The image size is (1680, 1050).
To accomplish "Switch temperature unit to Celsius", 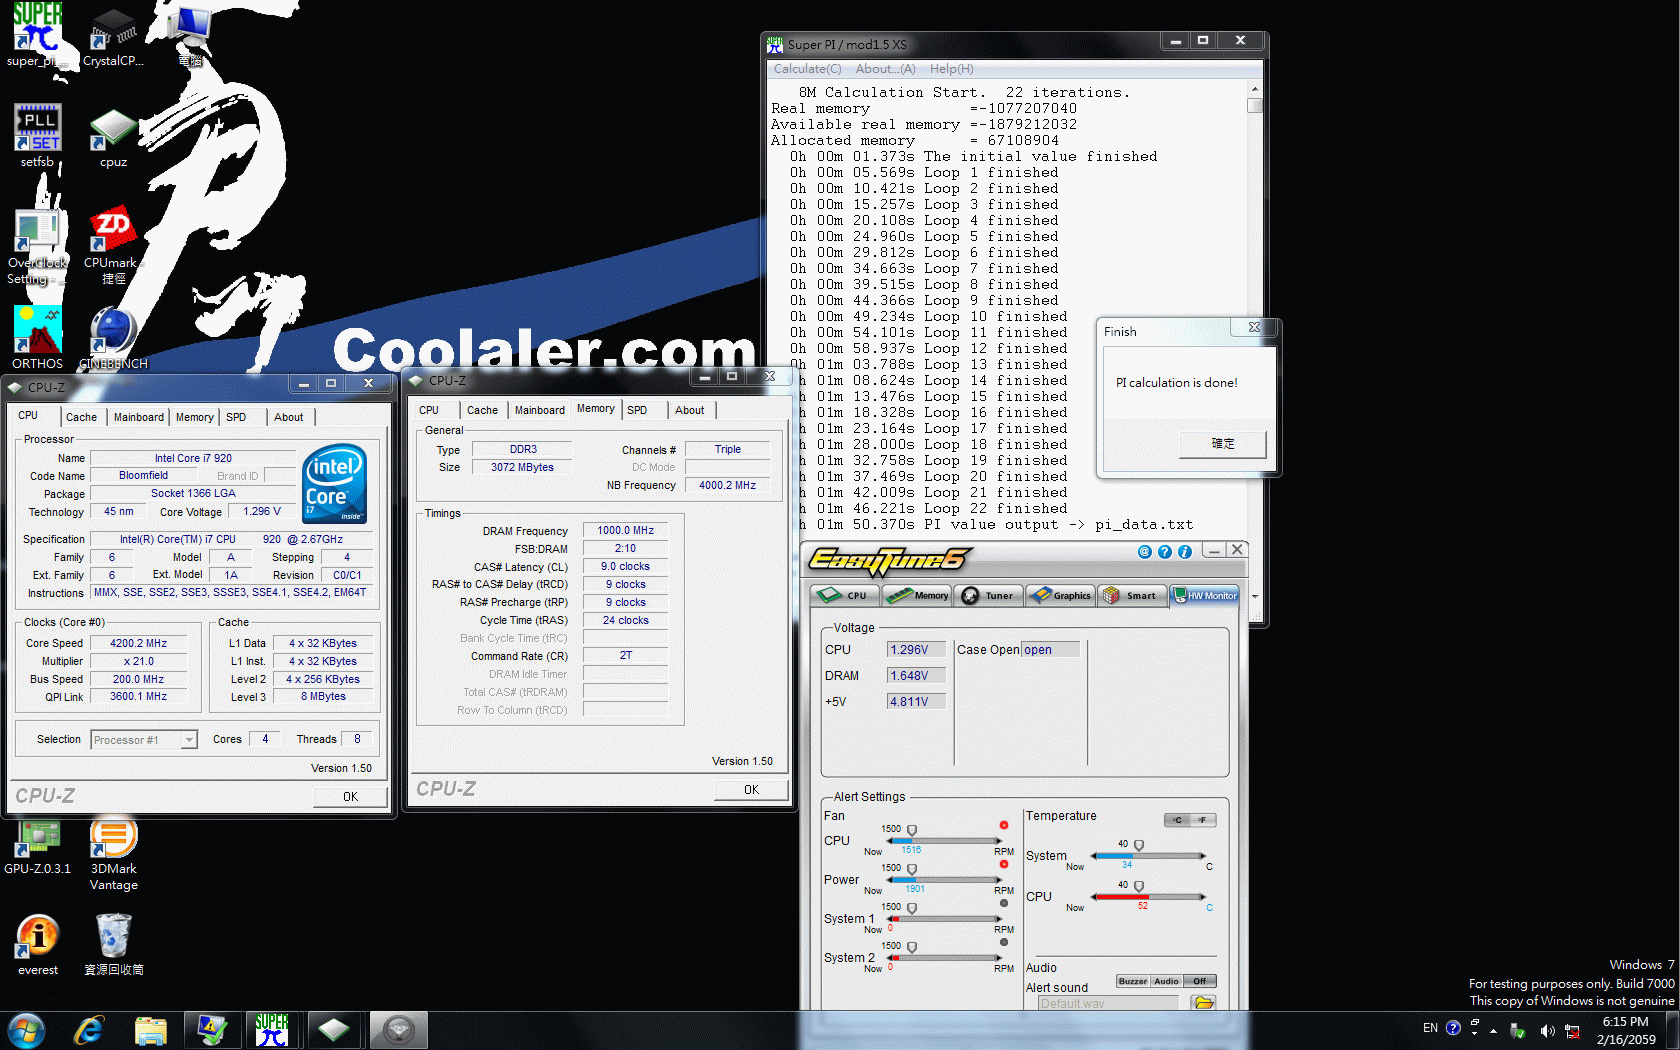I will pyautogui.click(x=1177, y=820).
